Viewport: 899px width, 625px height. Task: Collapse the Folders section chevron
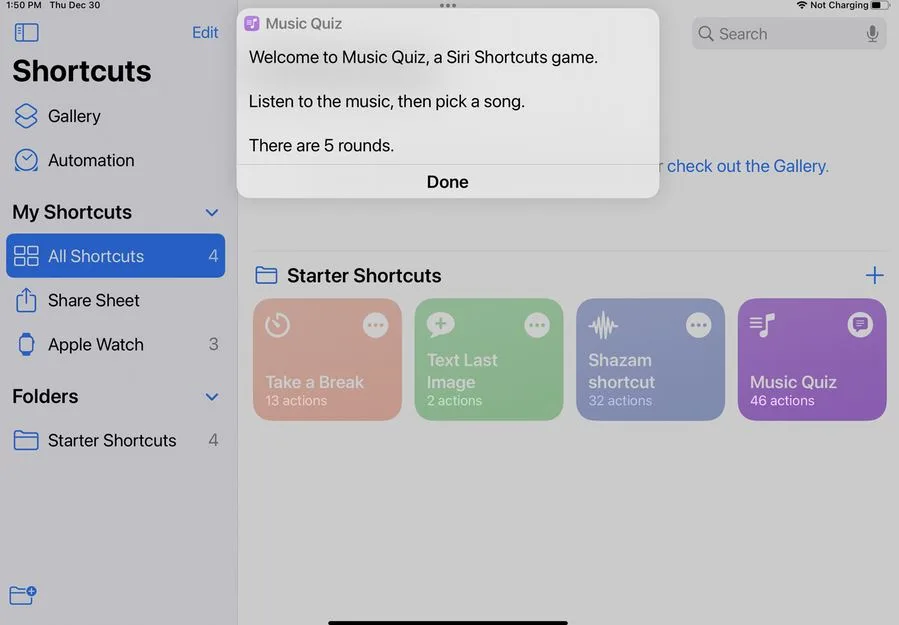tap(212, 397)
